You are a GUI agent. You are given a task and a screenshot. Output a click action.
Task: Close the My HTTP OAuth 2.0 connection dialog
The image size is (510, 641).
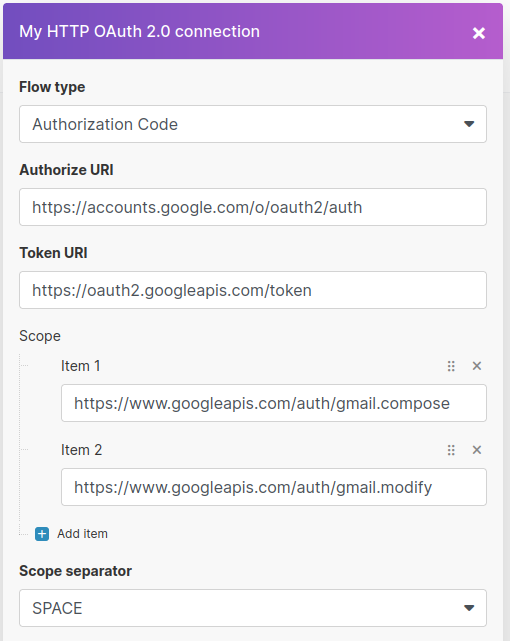[479, 33]
